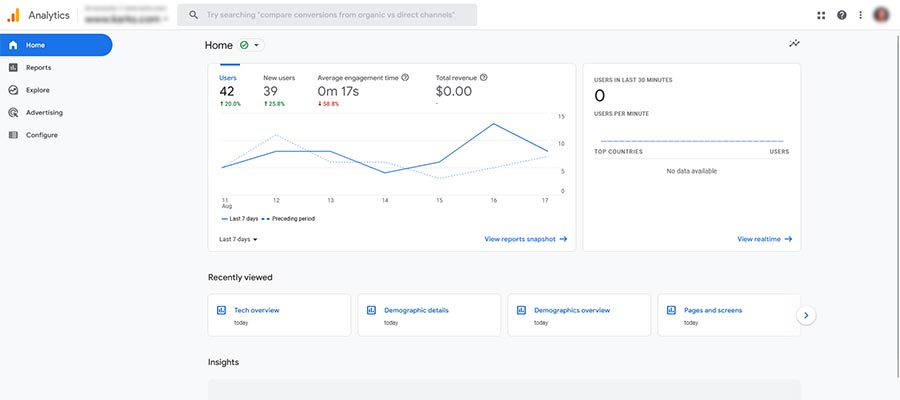Expand the Home status check dropdown
Viewport: 900px width, 400px height.
point(251,45)
